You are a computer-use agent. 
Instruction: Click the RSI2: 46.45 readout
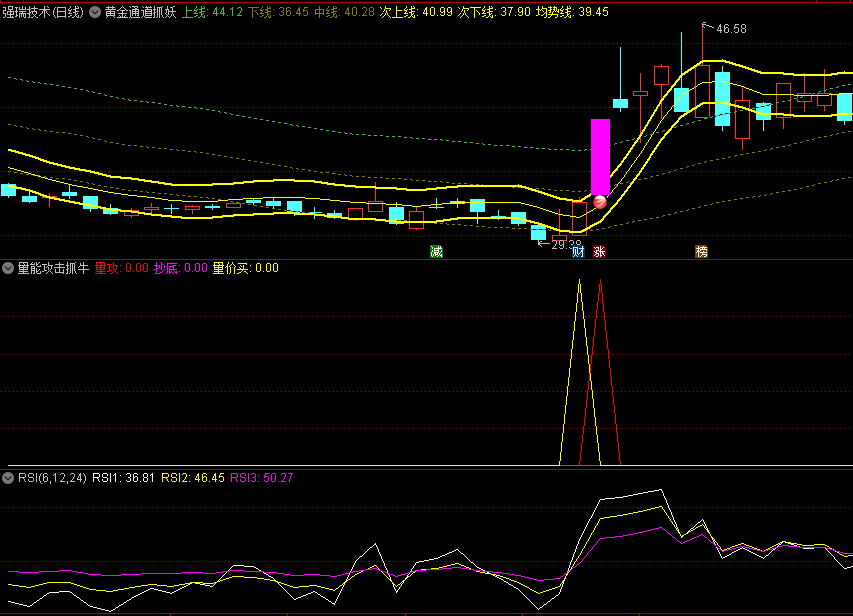point(193,478)
